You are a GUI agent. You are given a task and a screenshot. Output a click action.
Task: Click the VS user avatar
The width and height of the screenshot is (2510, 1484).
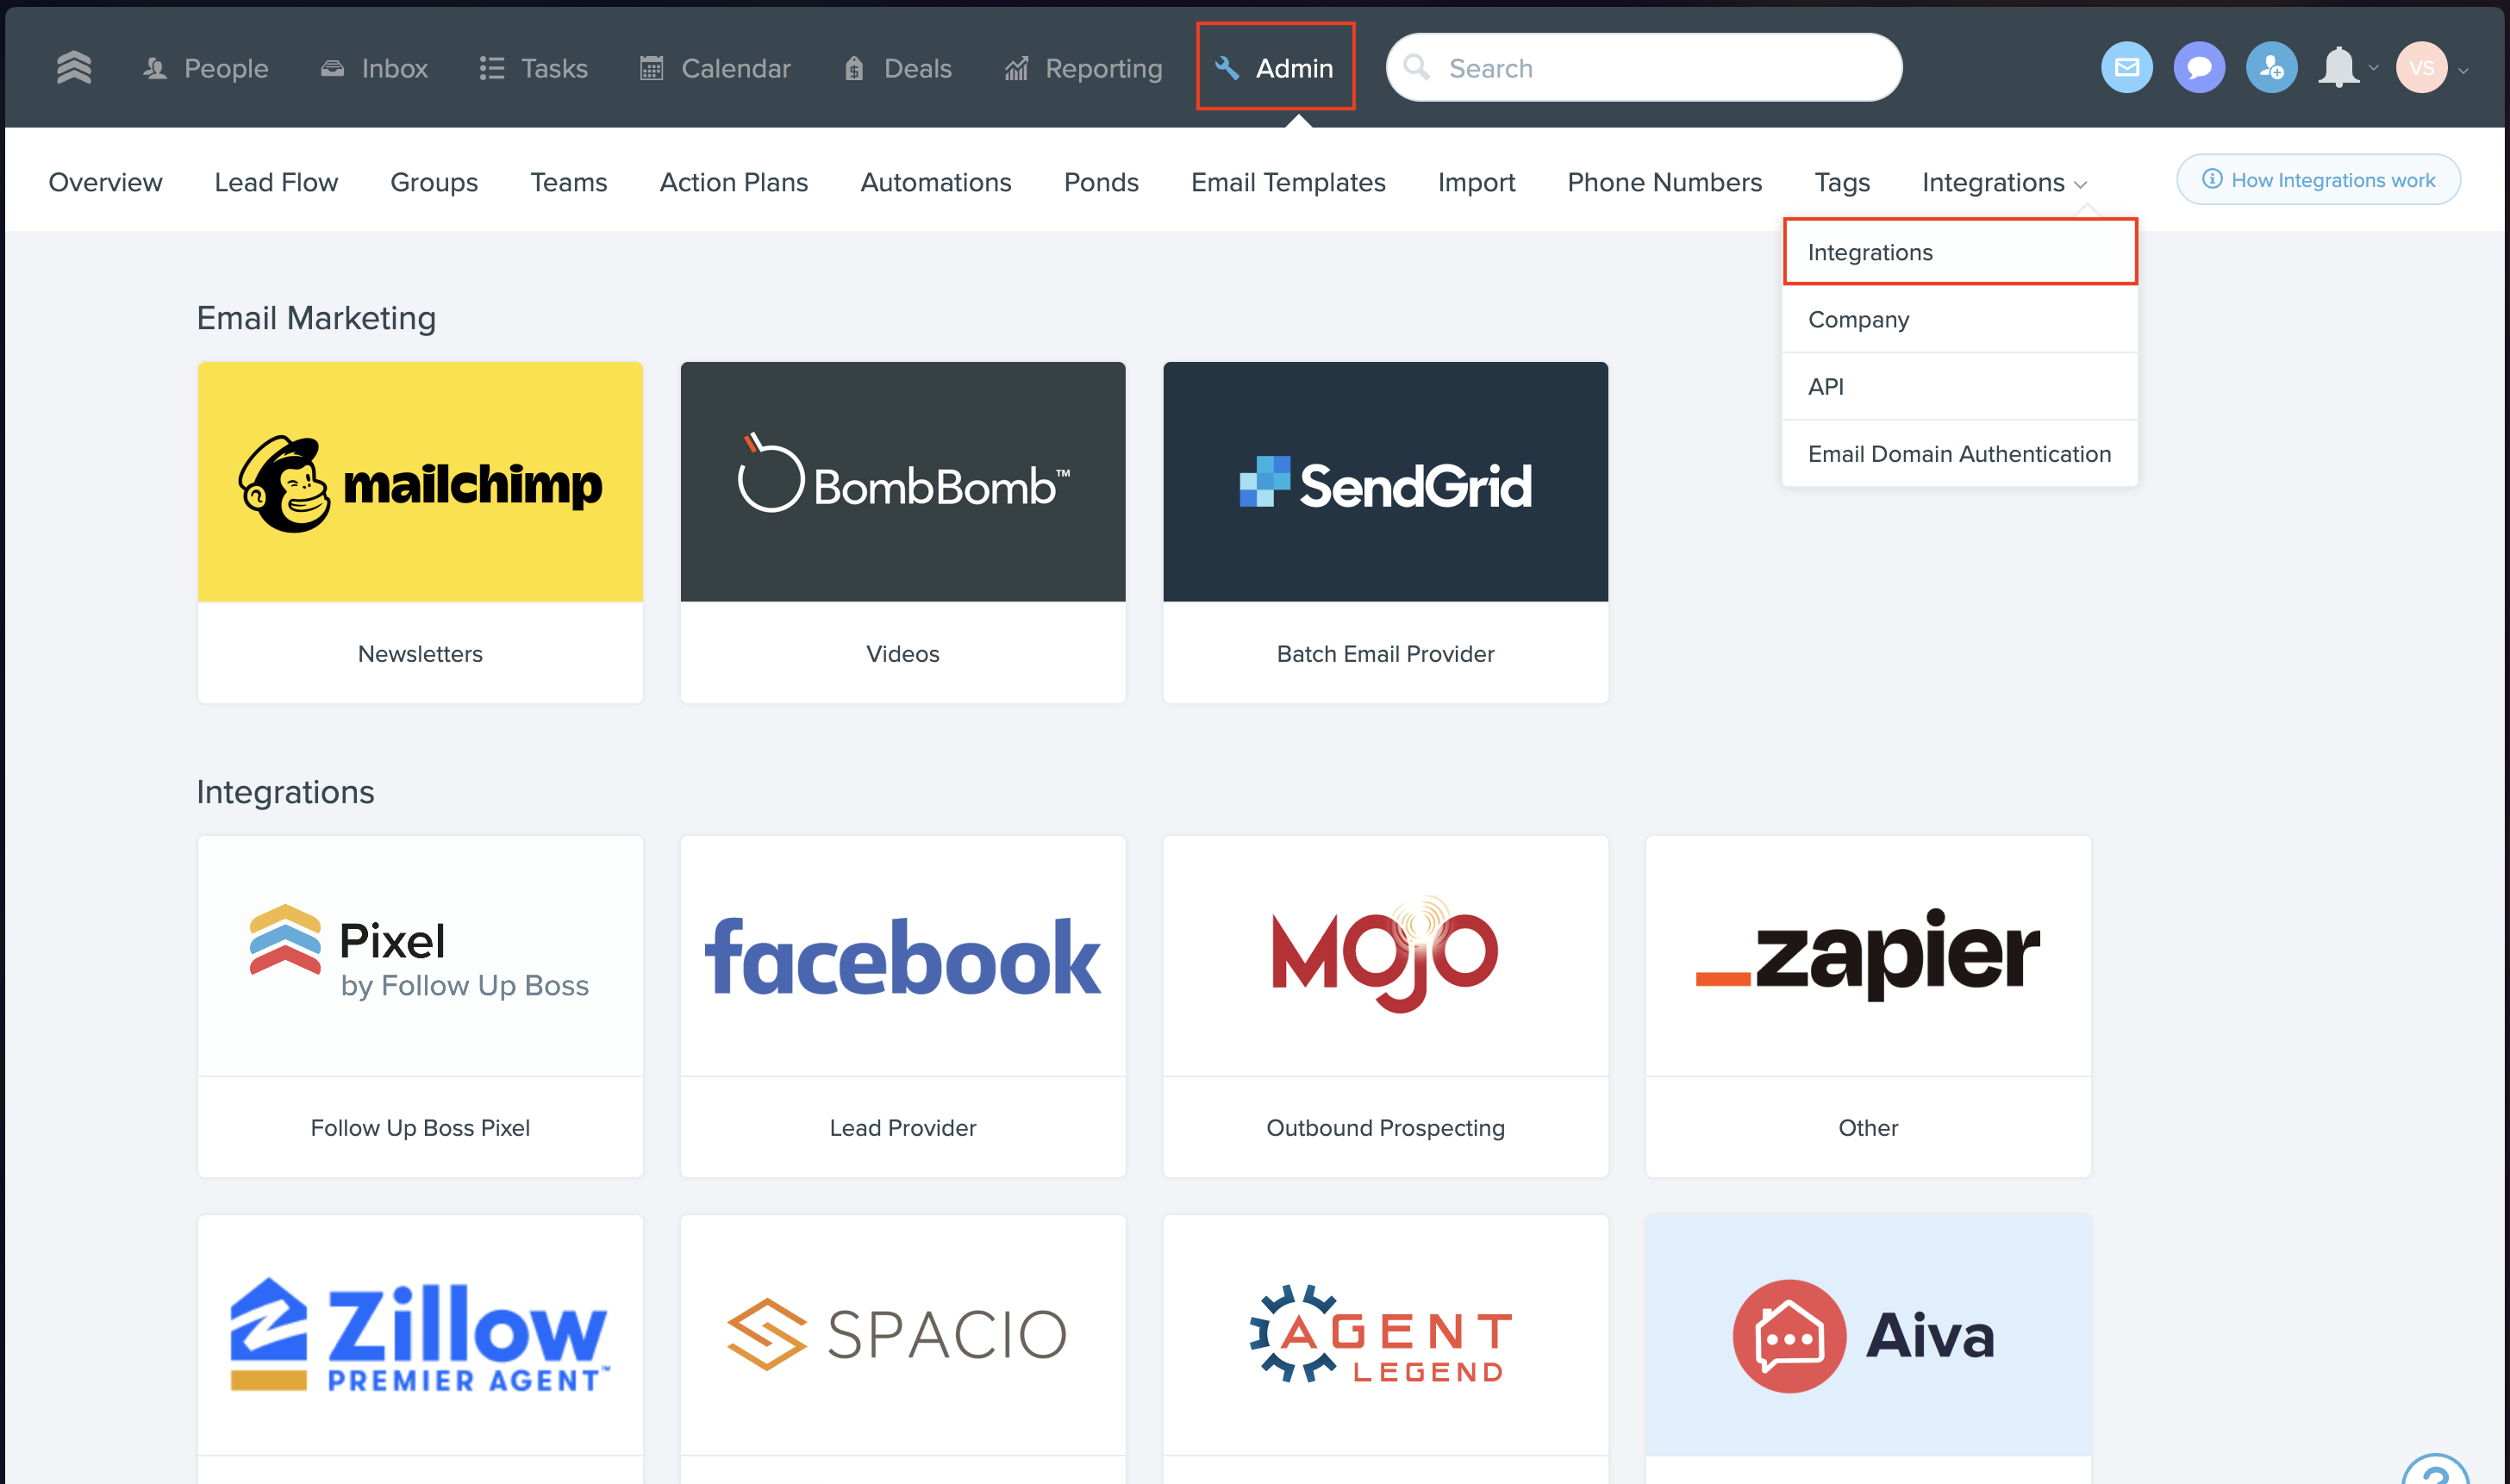pos(2421,68)
